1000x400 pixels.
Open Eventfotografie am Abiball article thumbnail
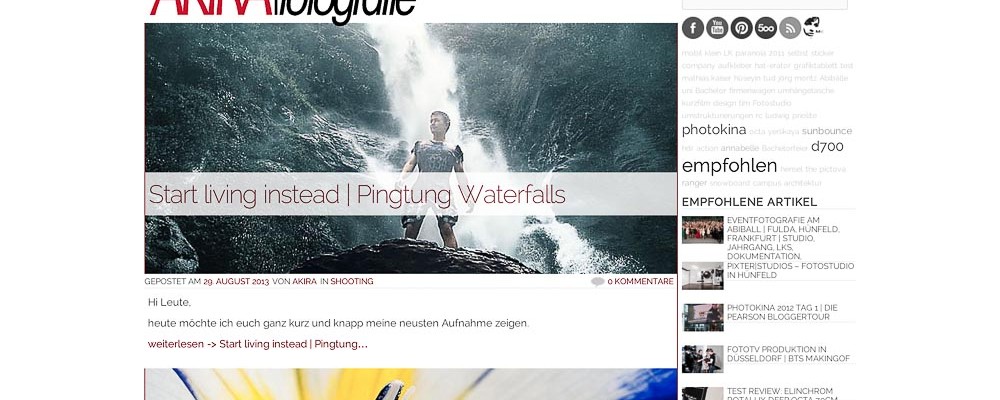click(702, 230)
